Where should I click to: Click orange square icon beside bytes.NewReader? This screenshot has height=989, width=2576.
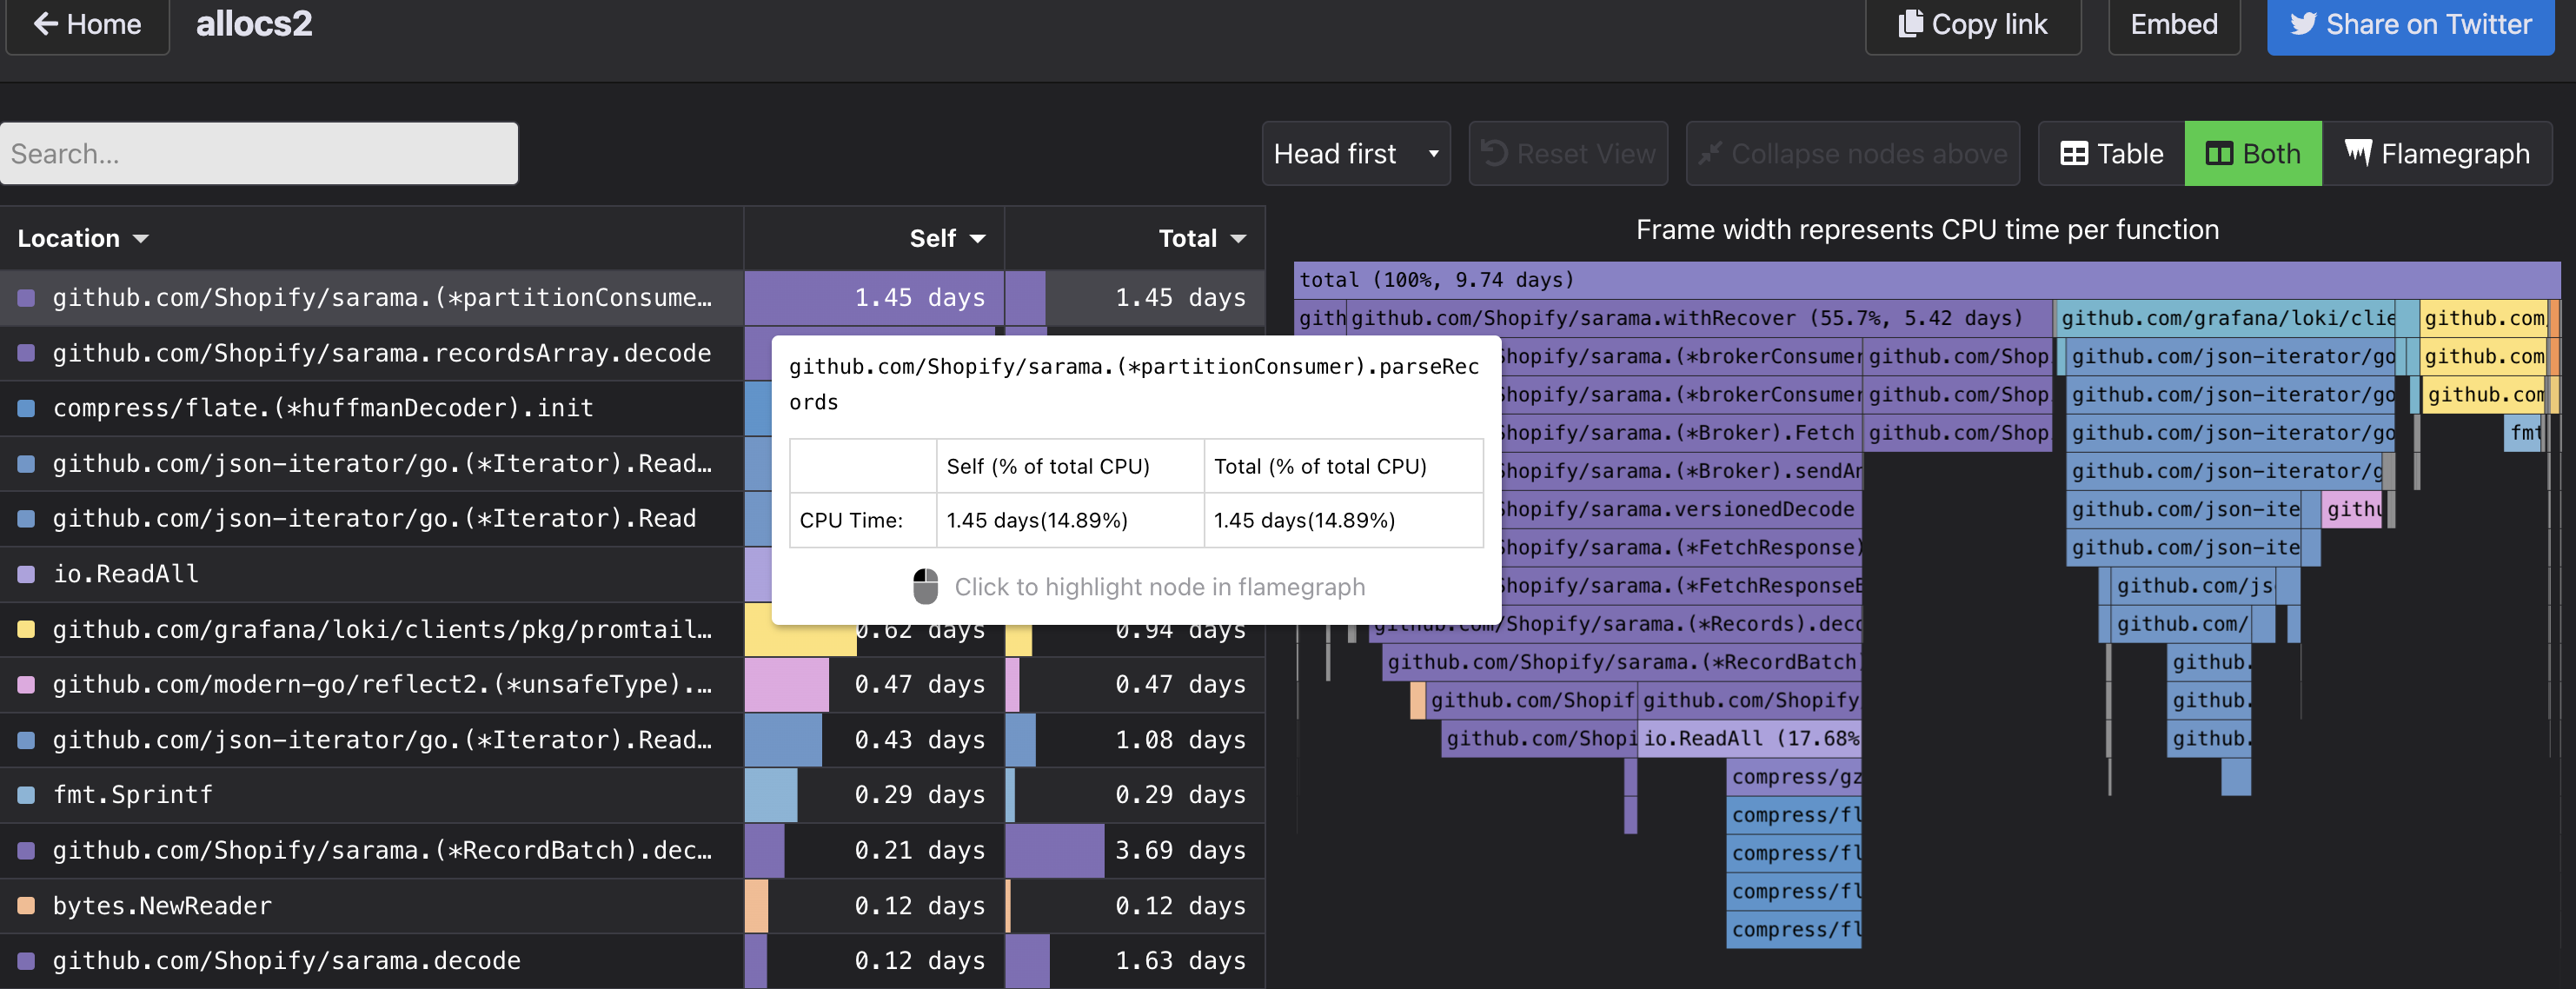pyautogui.click(x=27, y=905)
